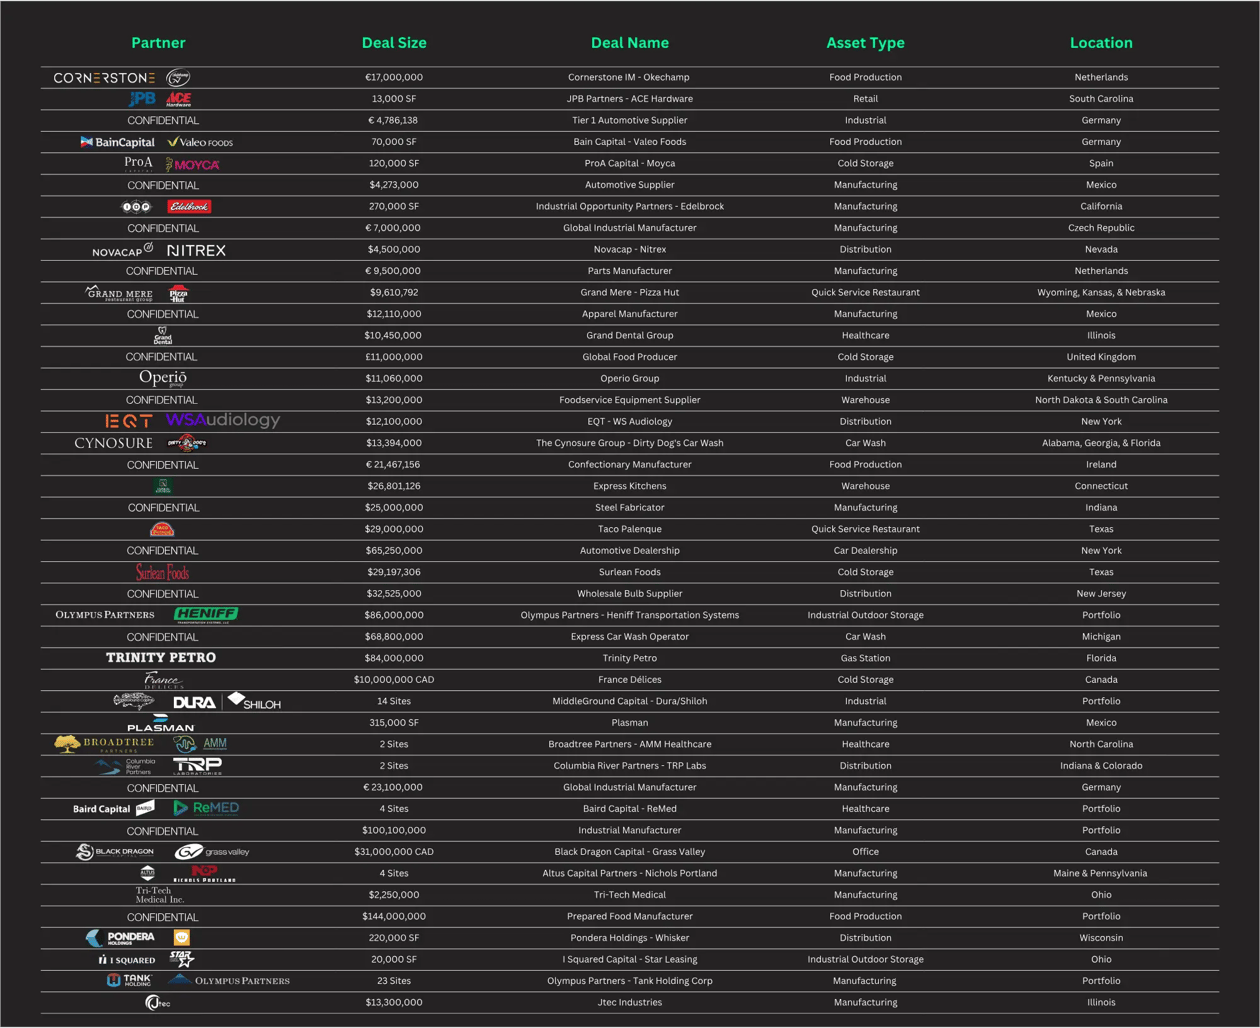Click the Taco Palenque logo
Viewport: 1260px width, 1028px height.
coord(162,529)
